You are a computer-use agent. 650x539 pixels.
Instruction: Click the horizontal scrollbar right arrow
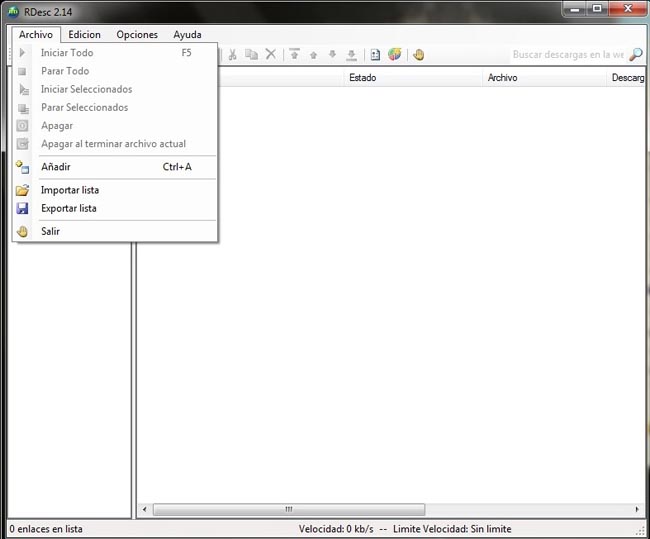(x=638, y=510)
